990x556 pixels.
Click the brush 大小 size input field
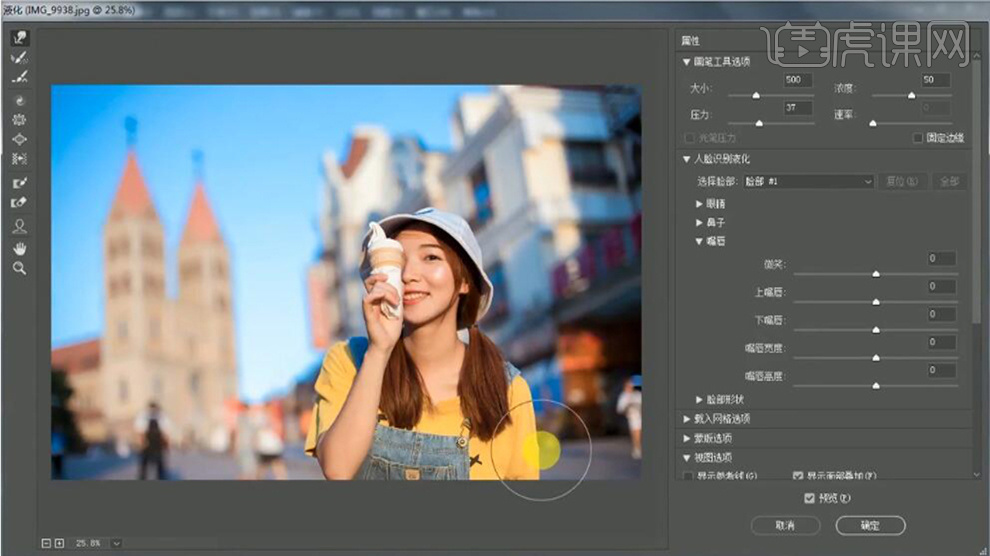[798, 80]
